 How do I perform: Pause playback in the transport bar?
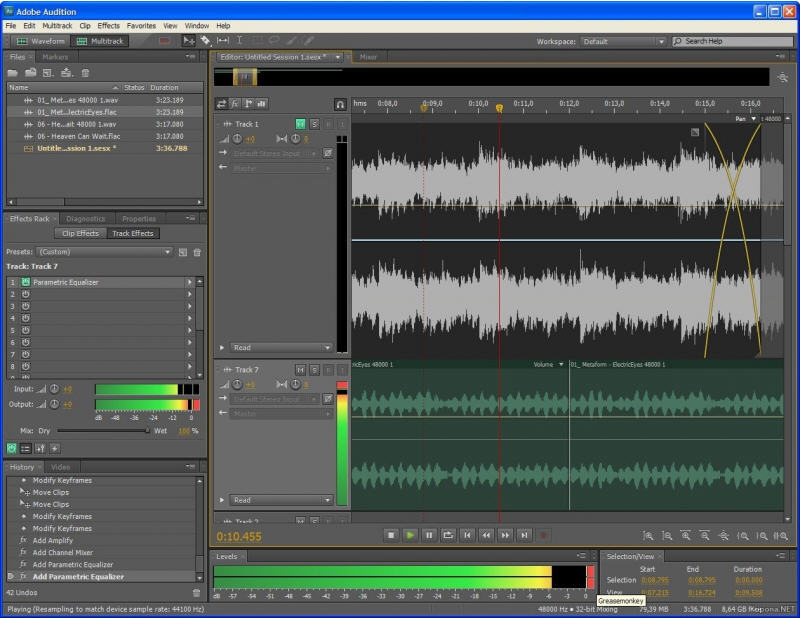pos(429,536)
